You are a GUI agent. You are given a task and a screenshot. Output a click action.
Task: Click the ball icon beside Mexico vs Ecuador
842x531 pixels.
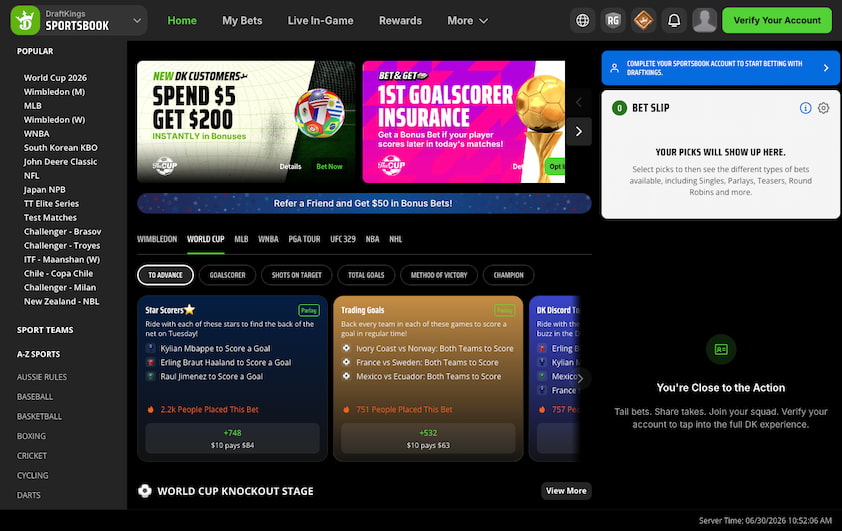[346, 376]
